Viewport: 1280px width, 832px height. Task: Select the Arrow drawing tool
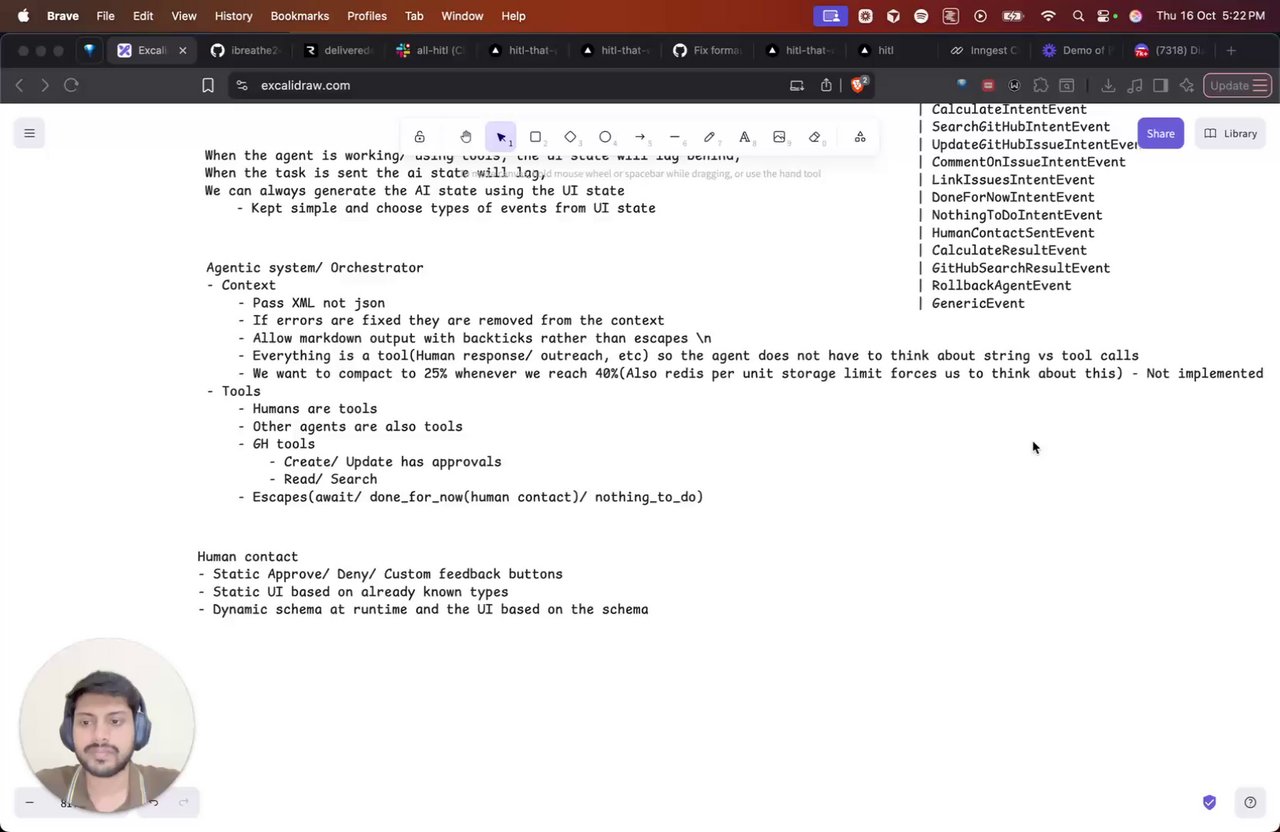coord(640,137)
